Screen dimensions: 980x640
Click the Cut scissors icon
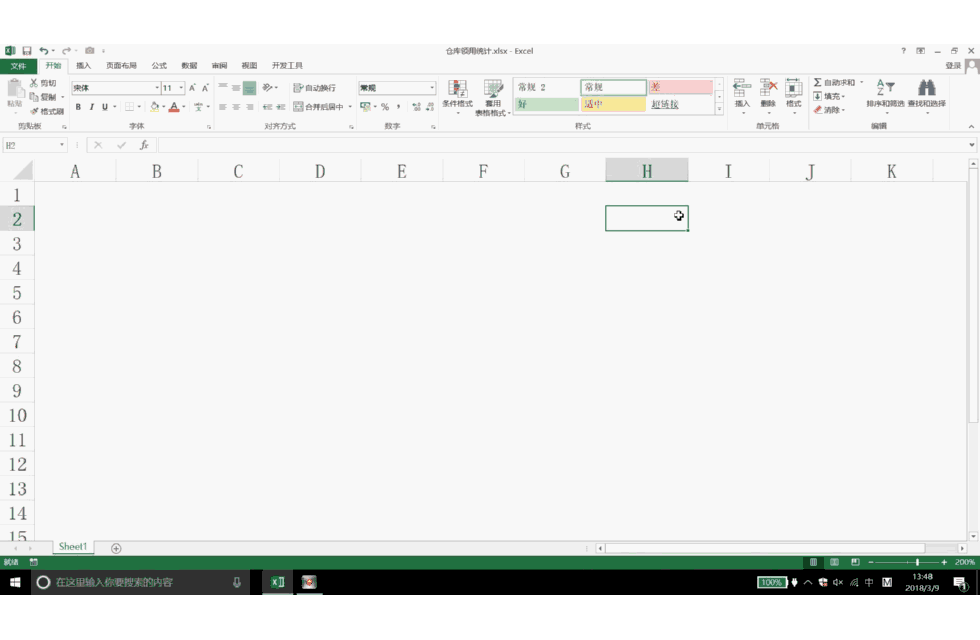click(34, 82)
